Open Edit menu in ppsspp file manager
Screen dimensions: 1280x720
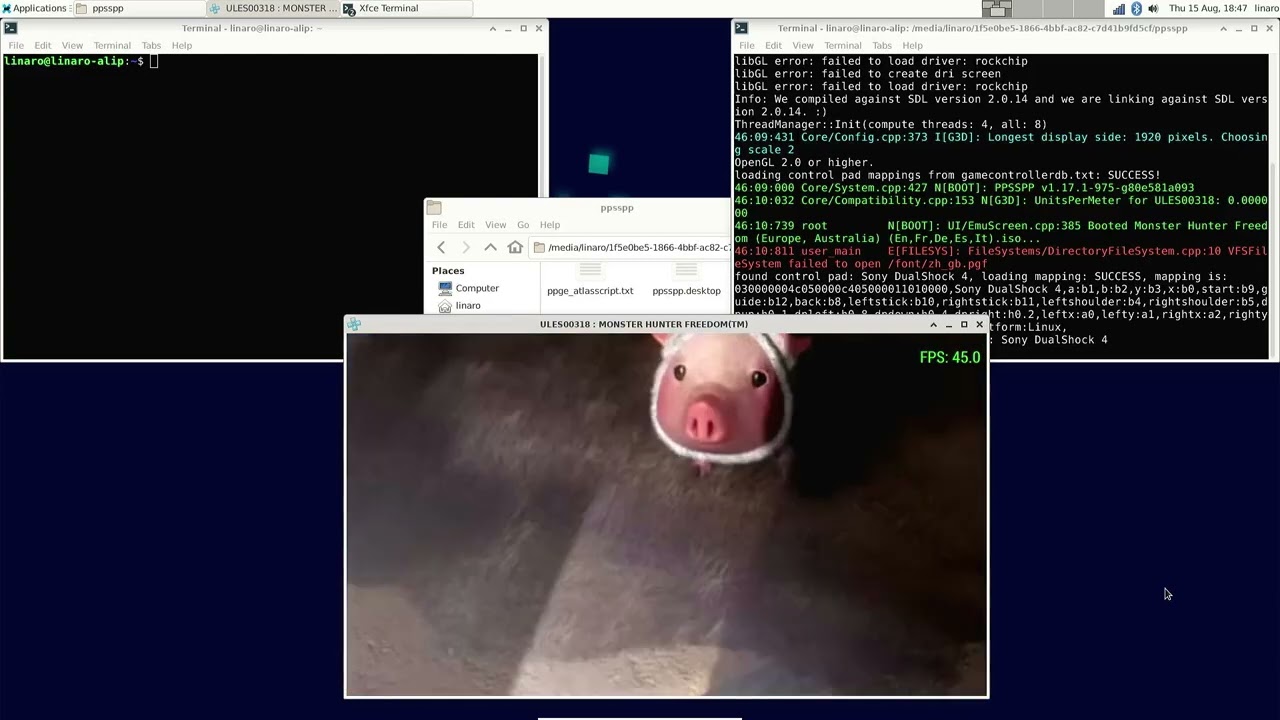466,225
